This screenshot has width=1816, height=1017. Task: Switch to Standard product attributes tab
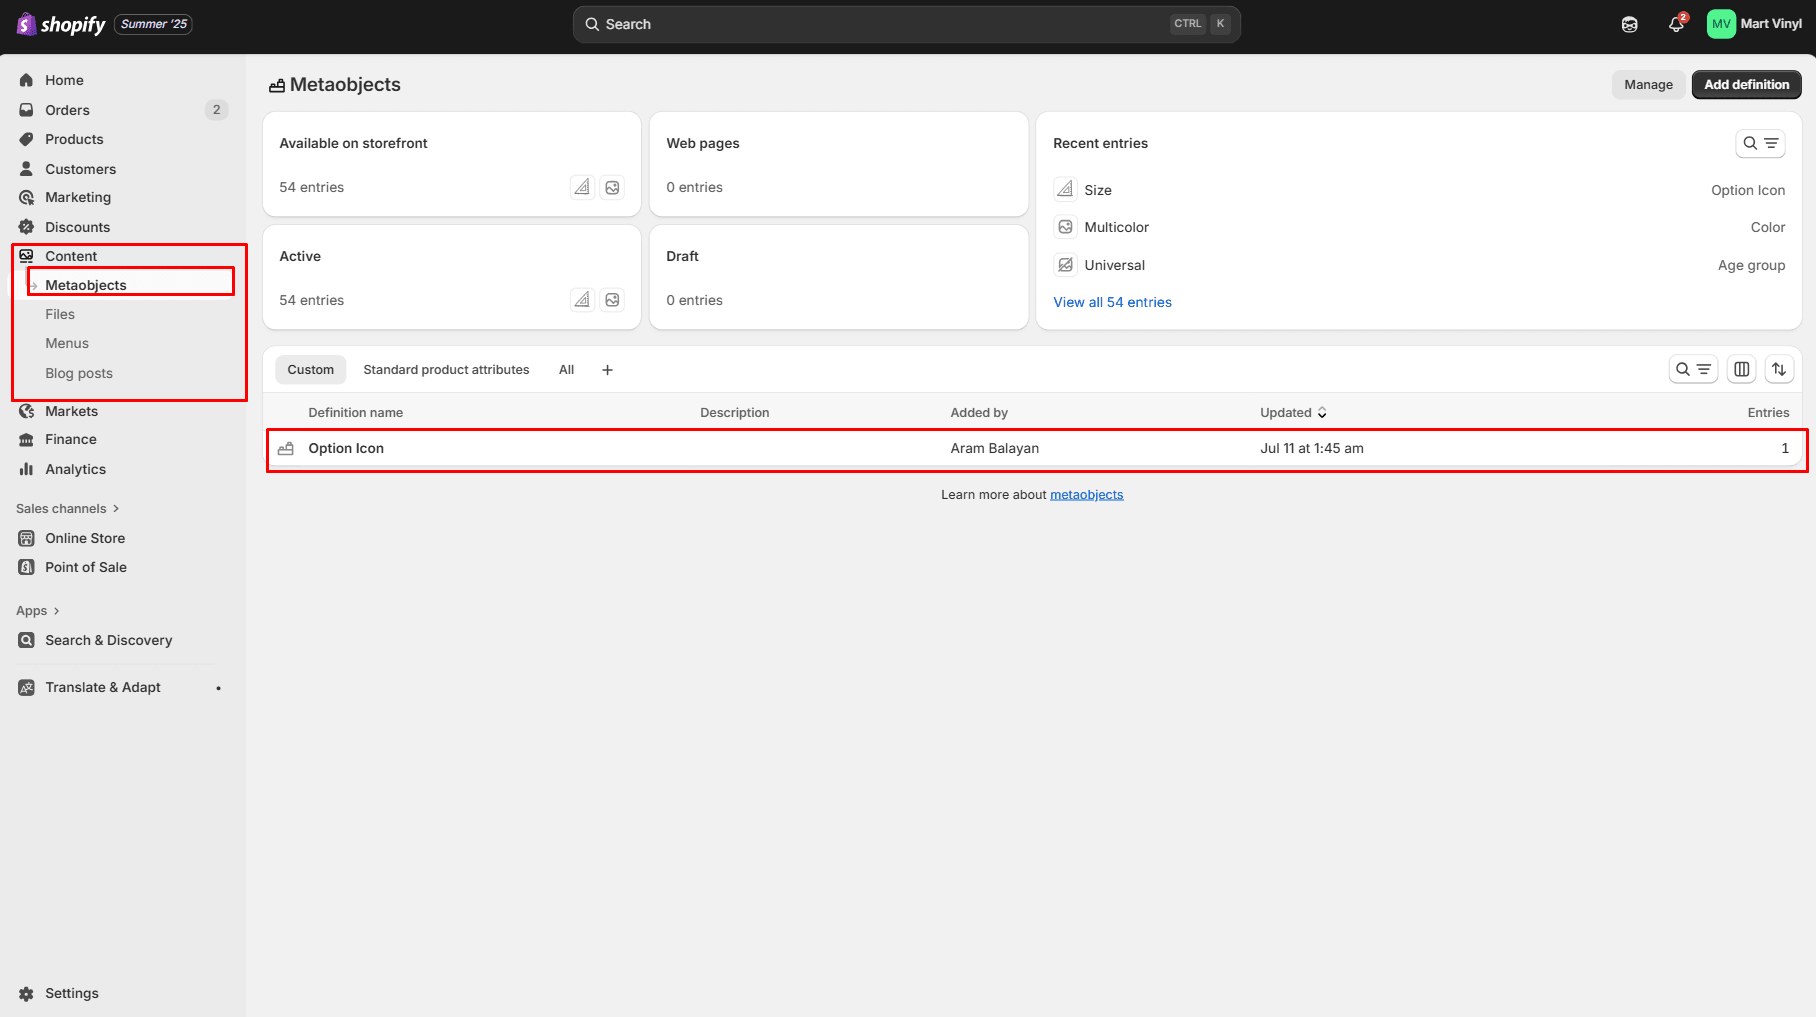[446, 369]
